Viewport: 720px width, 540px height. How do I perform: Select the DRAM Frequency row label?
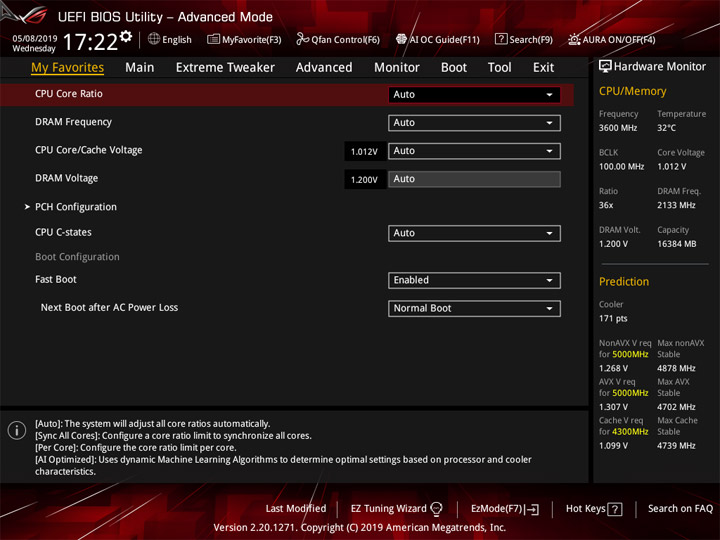[73, 122]
